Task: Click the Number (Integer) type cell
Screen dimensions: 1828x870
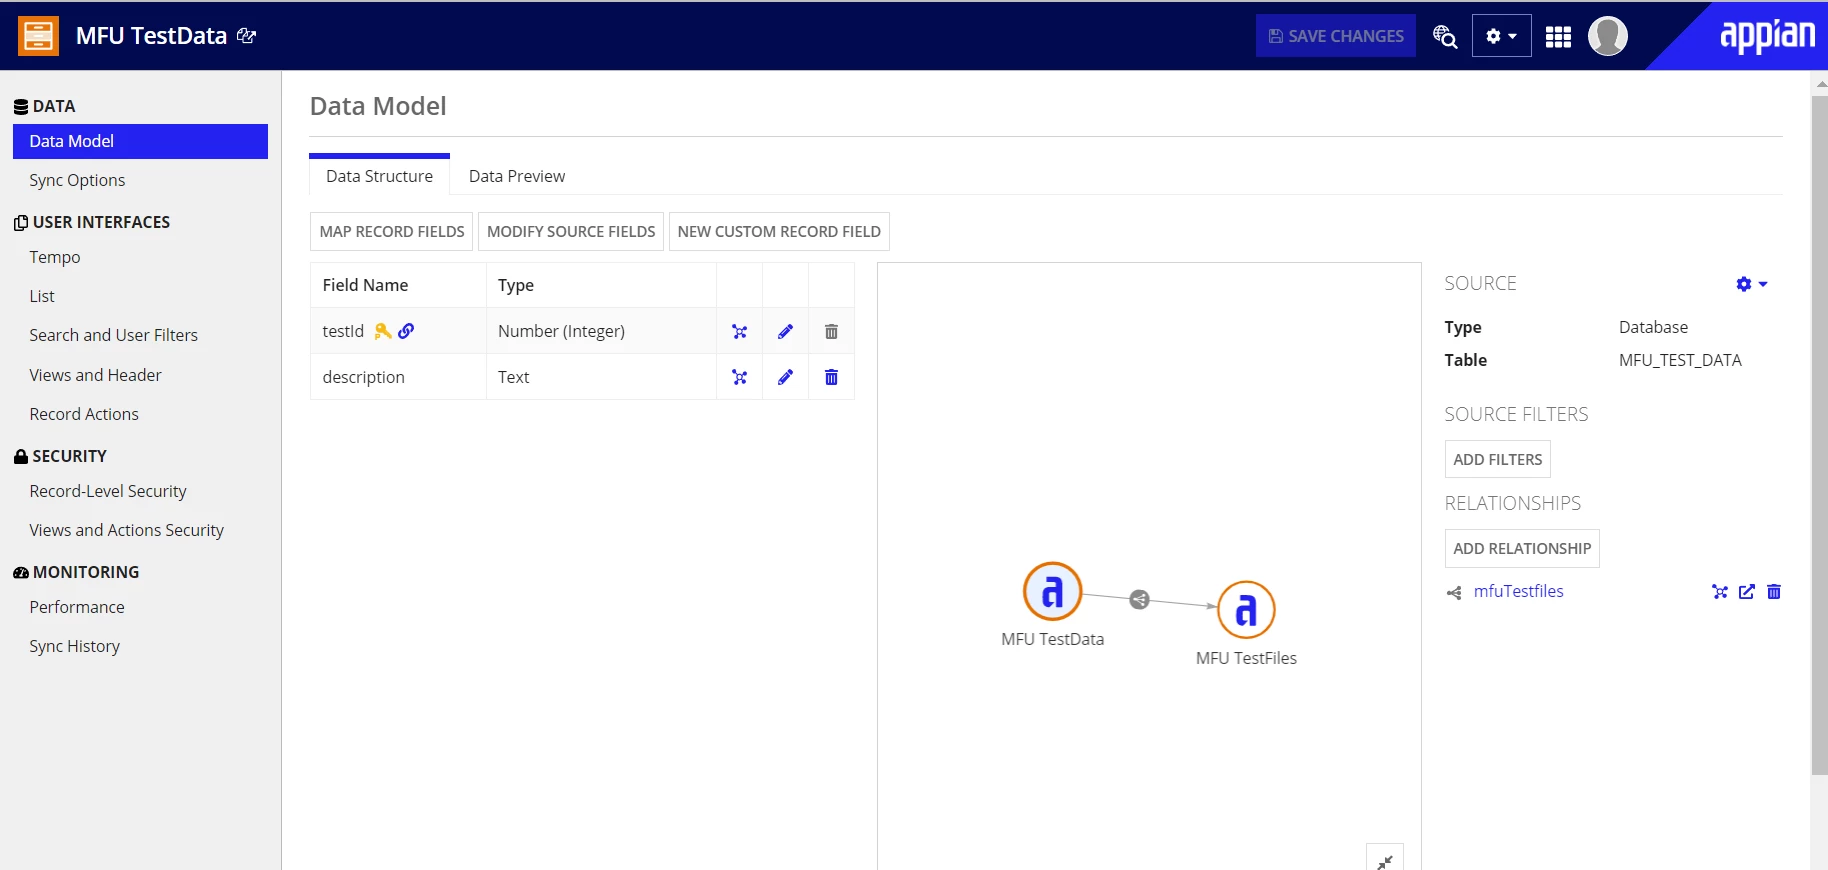Action: [601, 331]
